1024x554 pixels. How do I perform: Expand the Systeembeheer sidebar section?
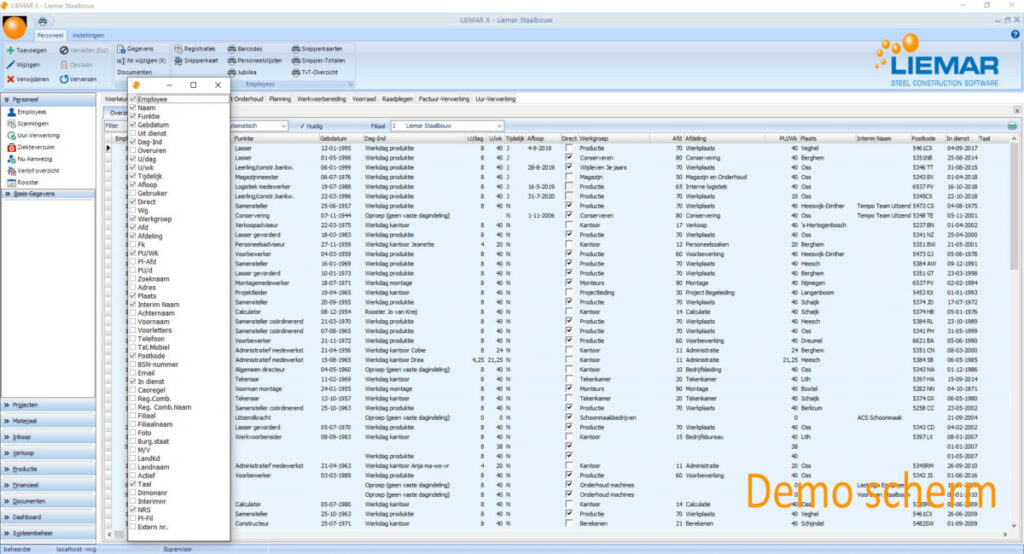click(48, 534)
